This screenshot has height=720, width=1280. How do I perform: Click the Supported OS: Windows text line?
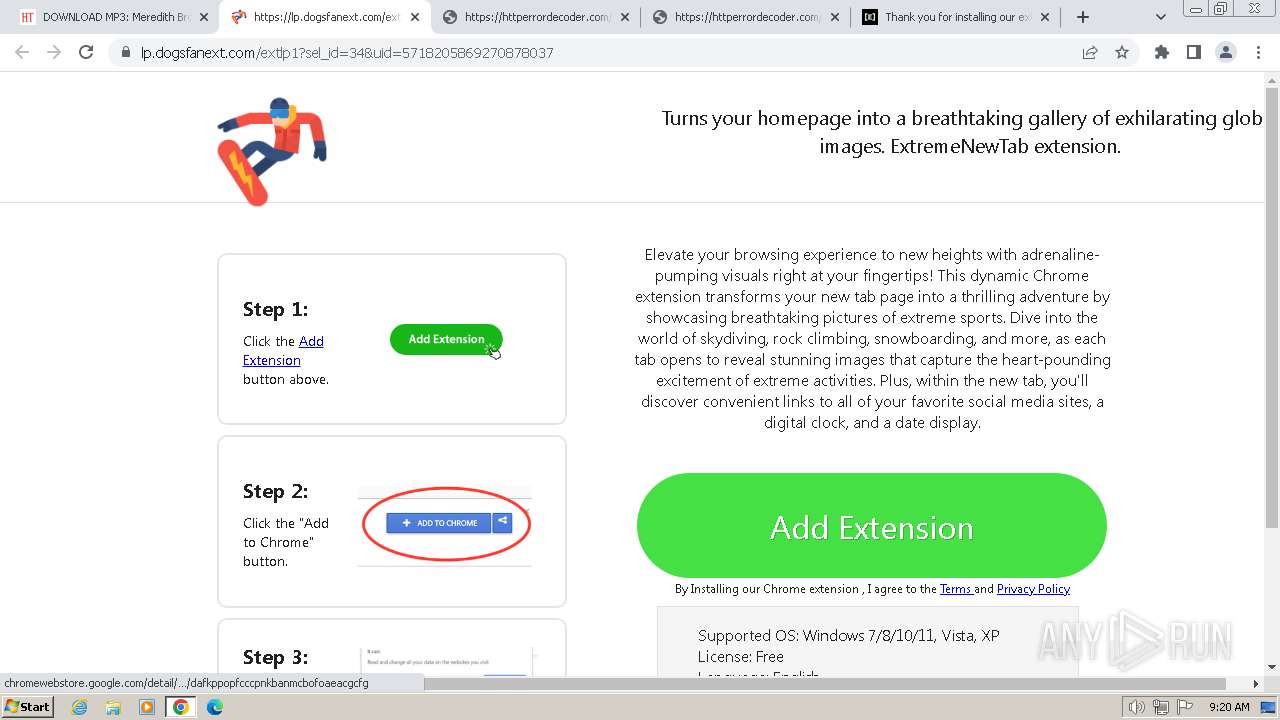[848, 635]
